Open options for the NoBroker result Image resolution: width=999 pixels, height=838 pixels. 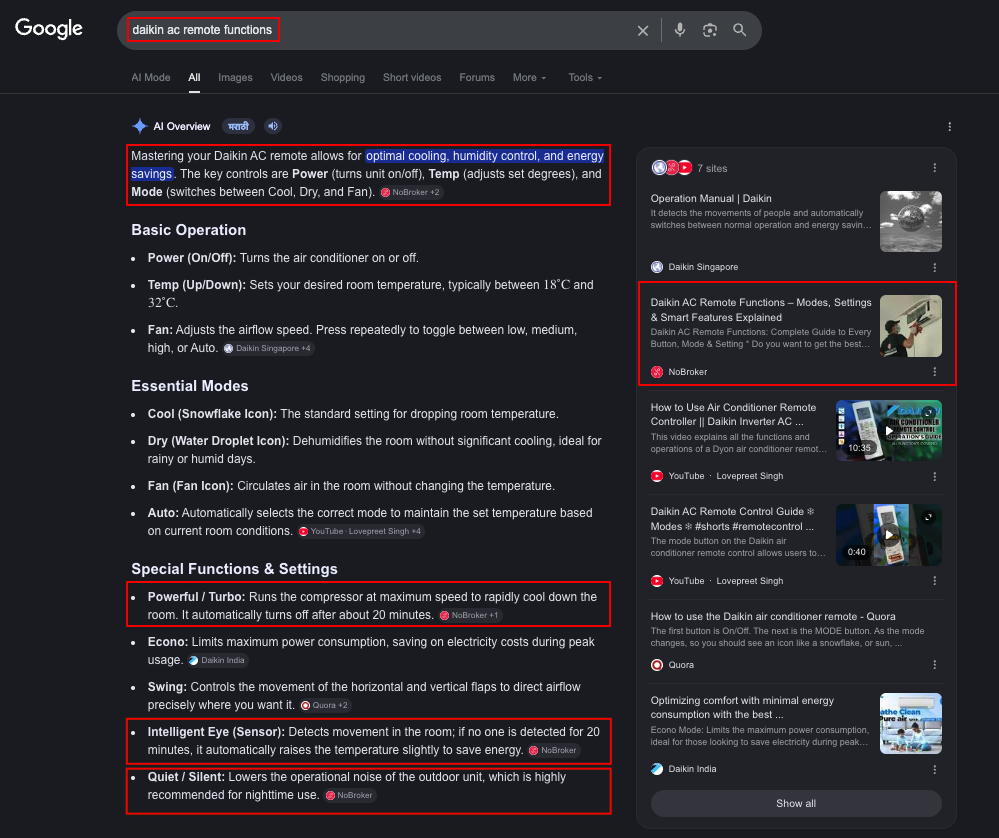click(x=935, y=372)
